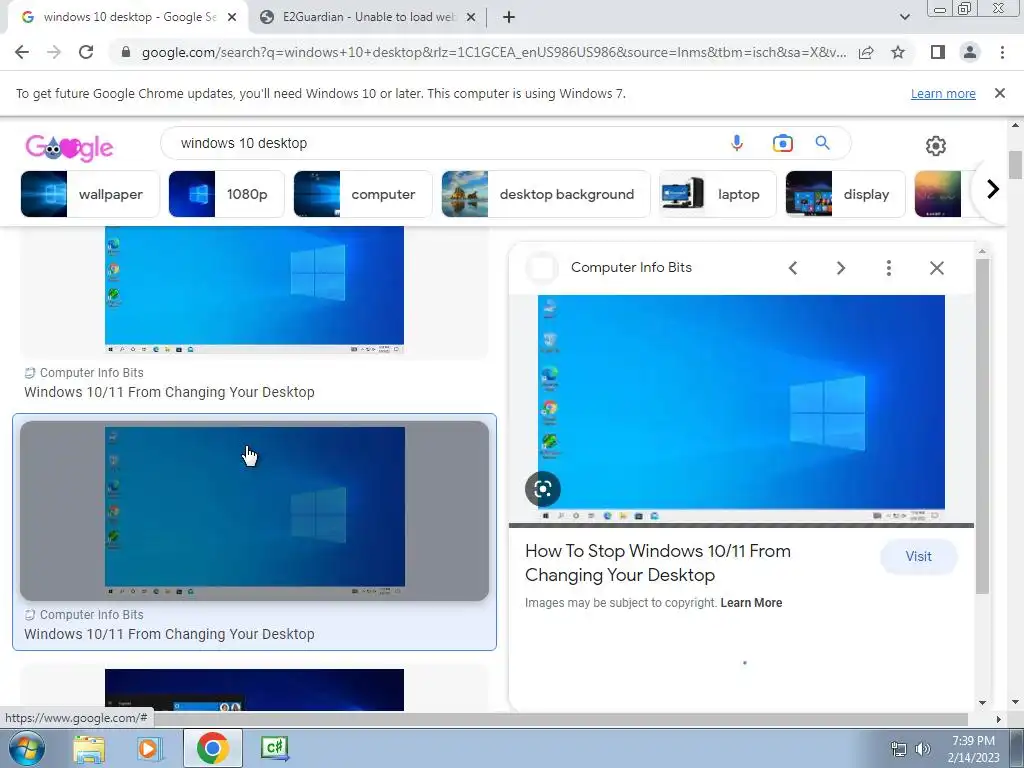
Task: Open copyright Learn More link
Action: coord(751,603)
